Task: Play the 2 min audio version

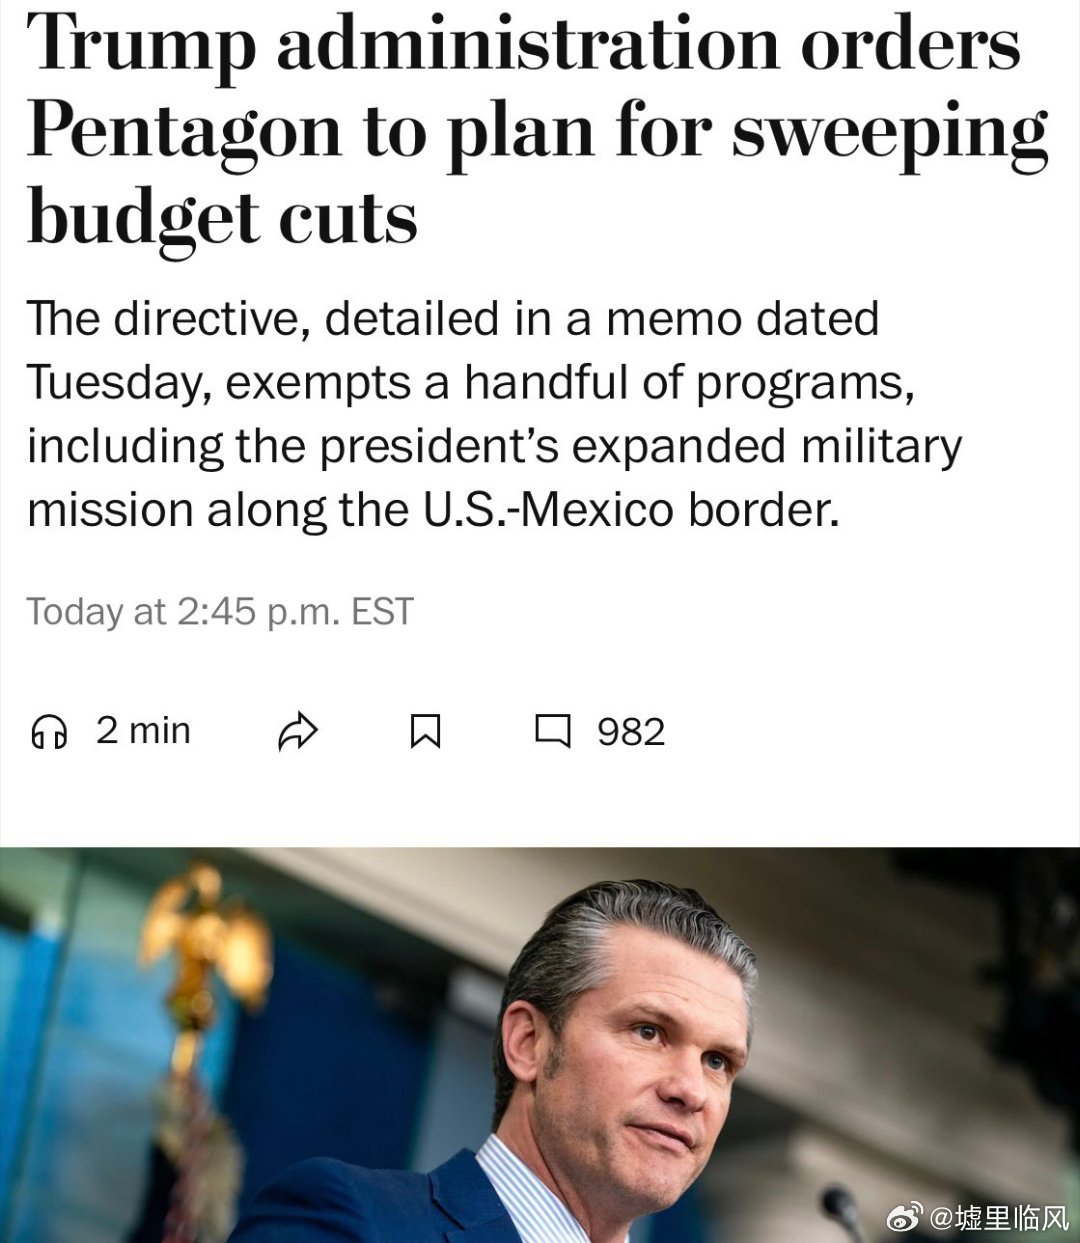Action: coord(110,731)
